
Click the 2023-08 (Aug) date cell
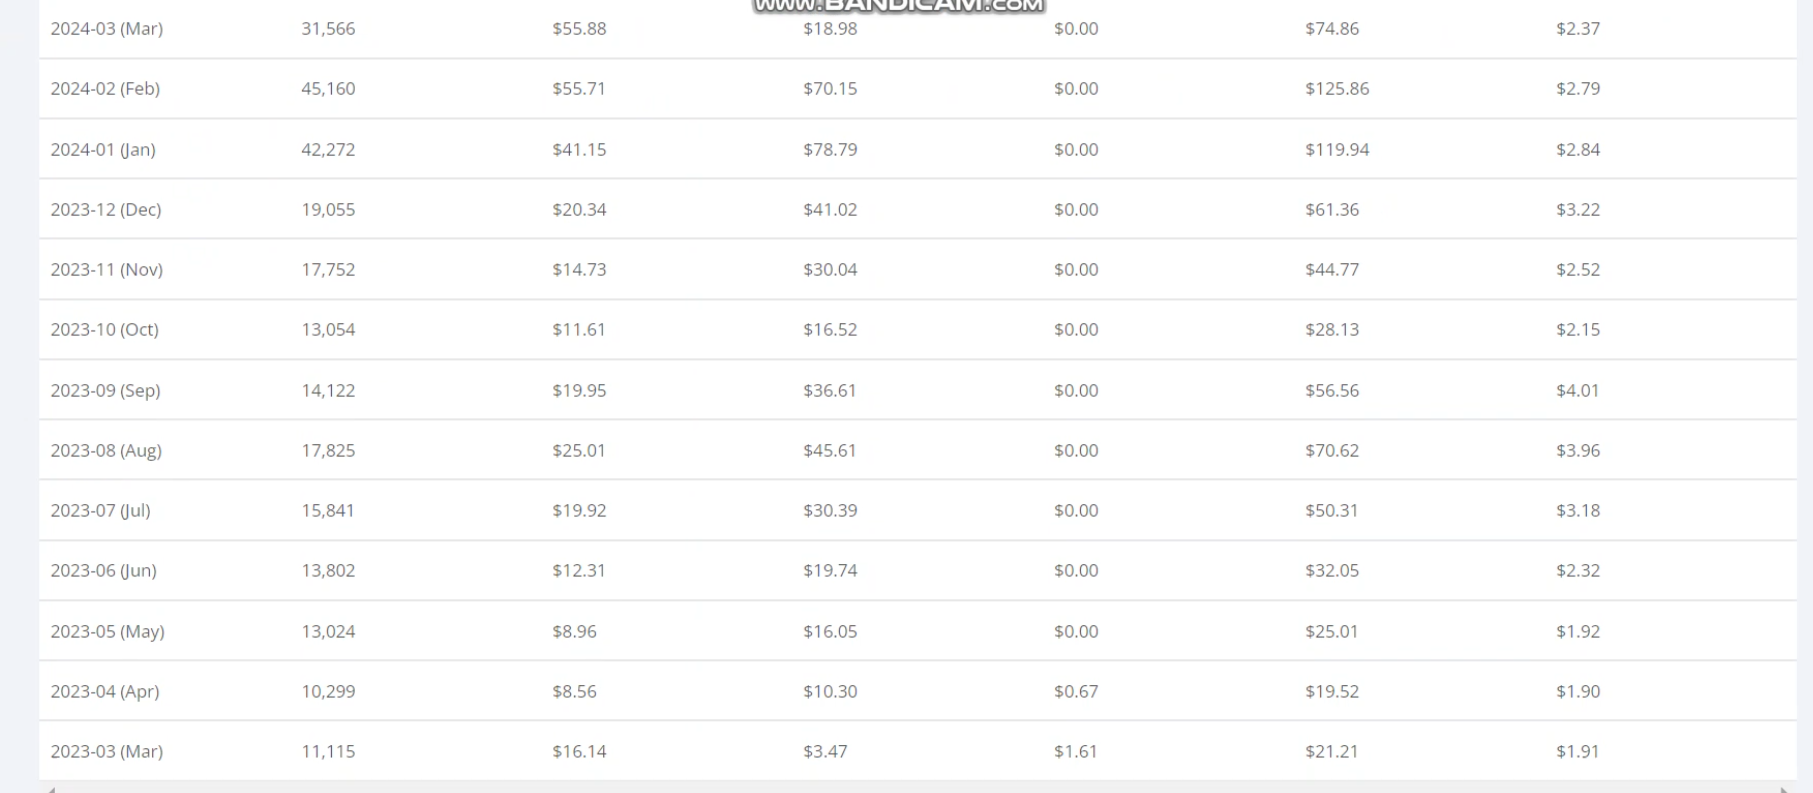click(106, 451)
